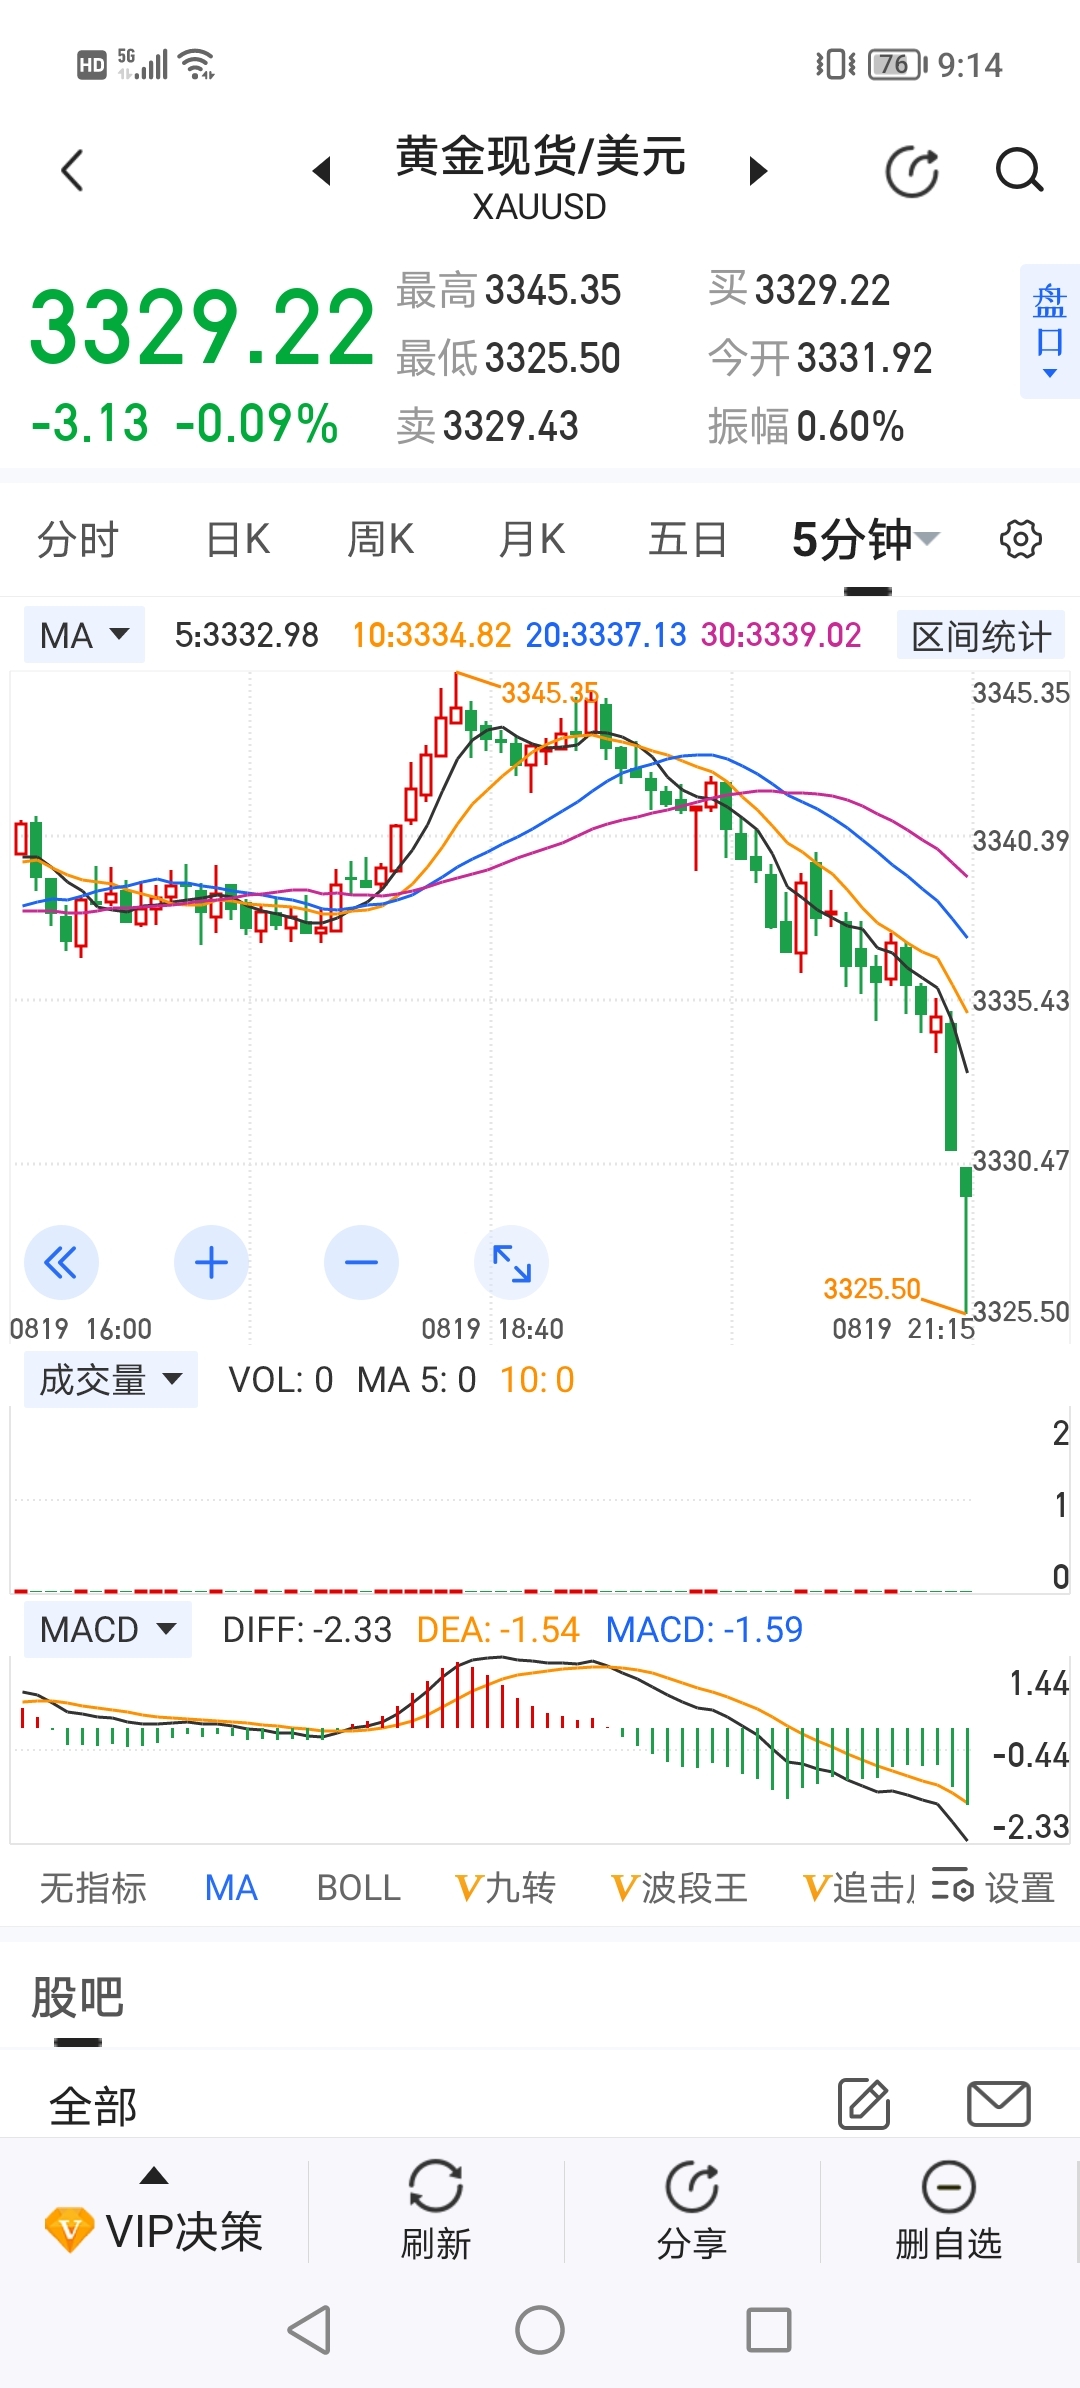Select the 月K chart tab
The image size is (1080, 2388).
(x=532, y=540)
